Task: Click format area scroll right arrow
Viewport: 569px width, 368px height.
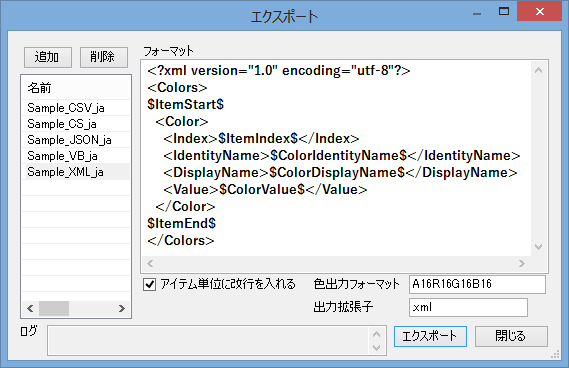Action: pyautogui.click(x=522, y=263)
